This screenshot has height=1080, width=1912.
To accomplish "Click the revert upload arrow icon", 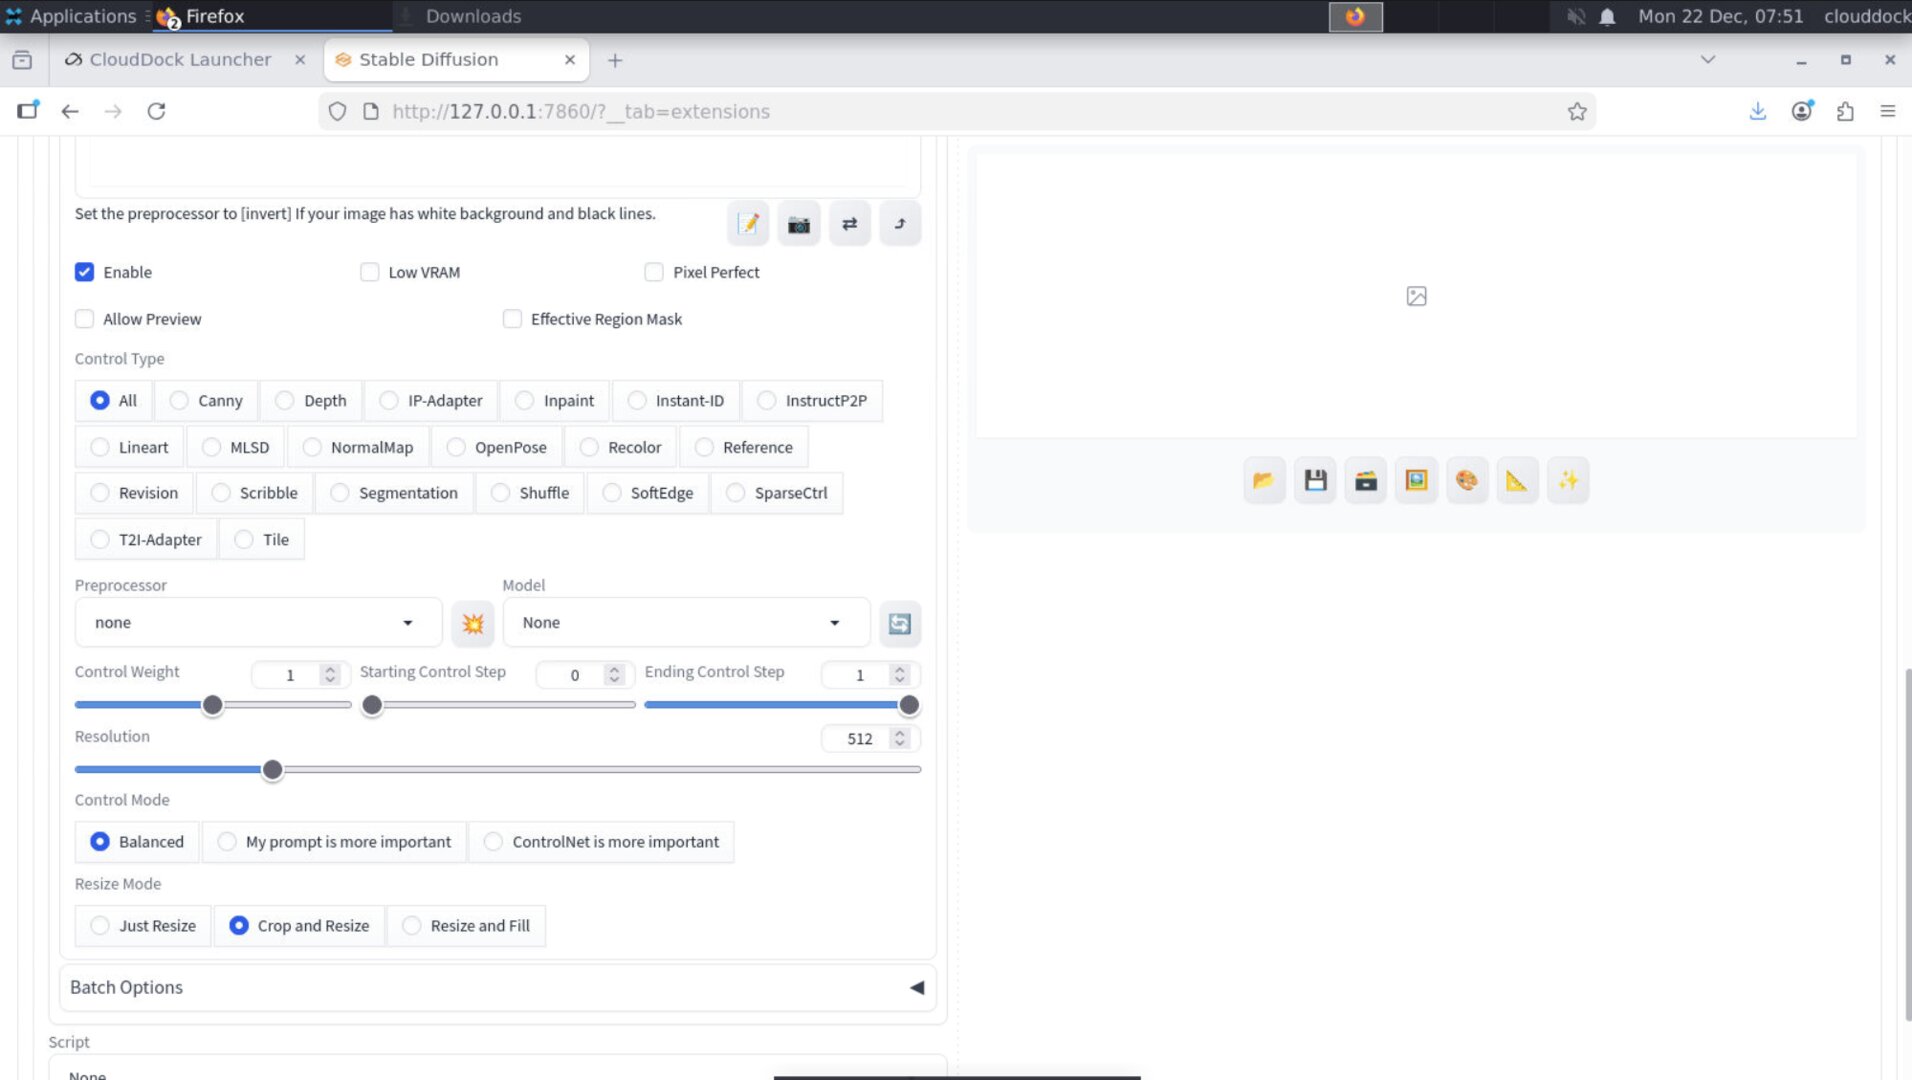I will point(899,223).
